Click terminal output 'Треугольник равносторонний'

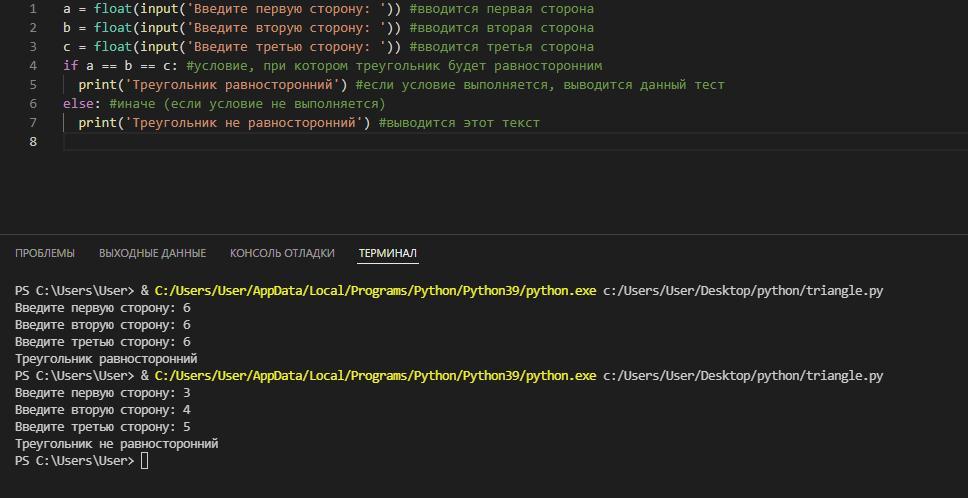point(106,359)
